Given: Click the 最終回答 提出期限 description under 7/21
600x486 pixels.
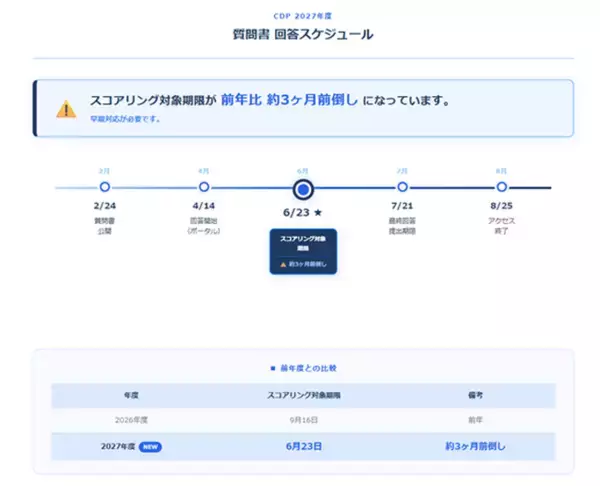Looking at the screenshot, I should [x=402, y=226].
